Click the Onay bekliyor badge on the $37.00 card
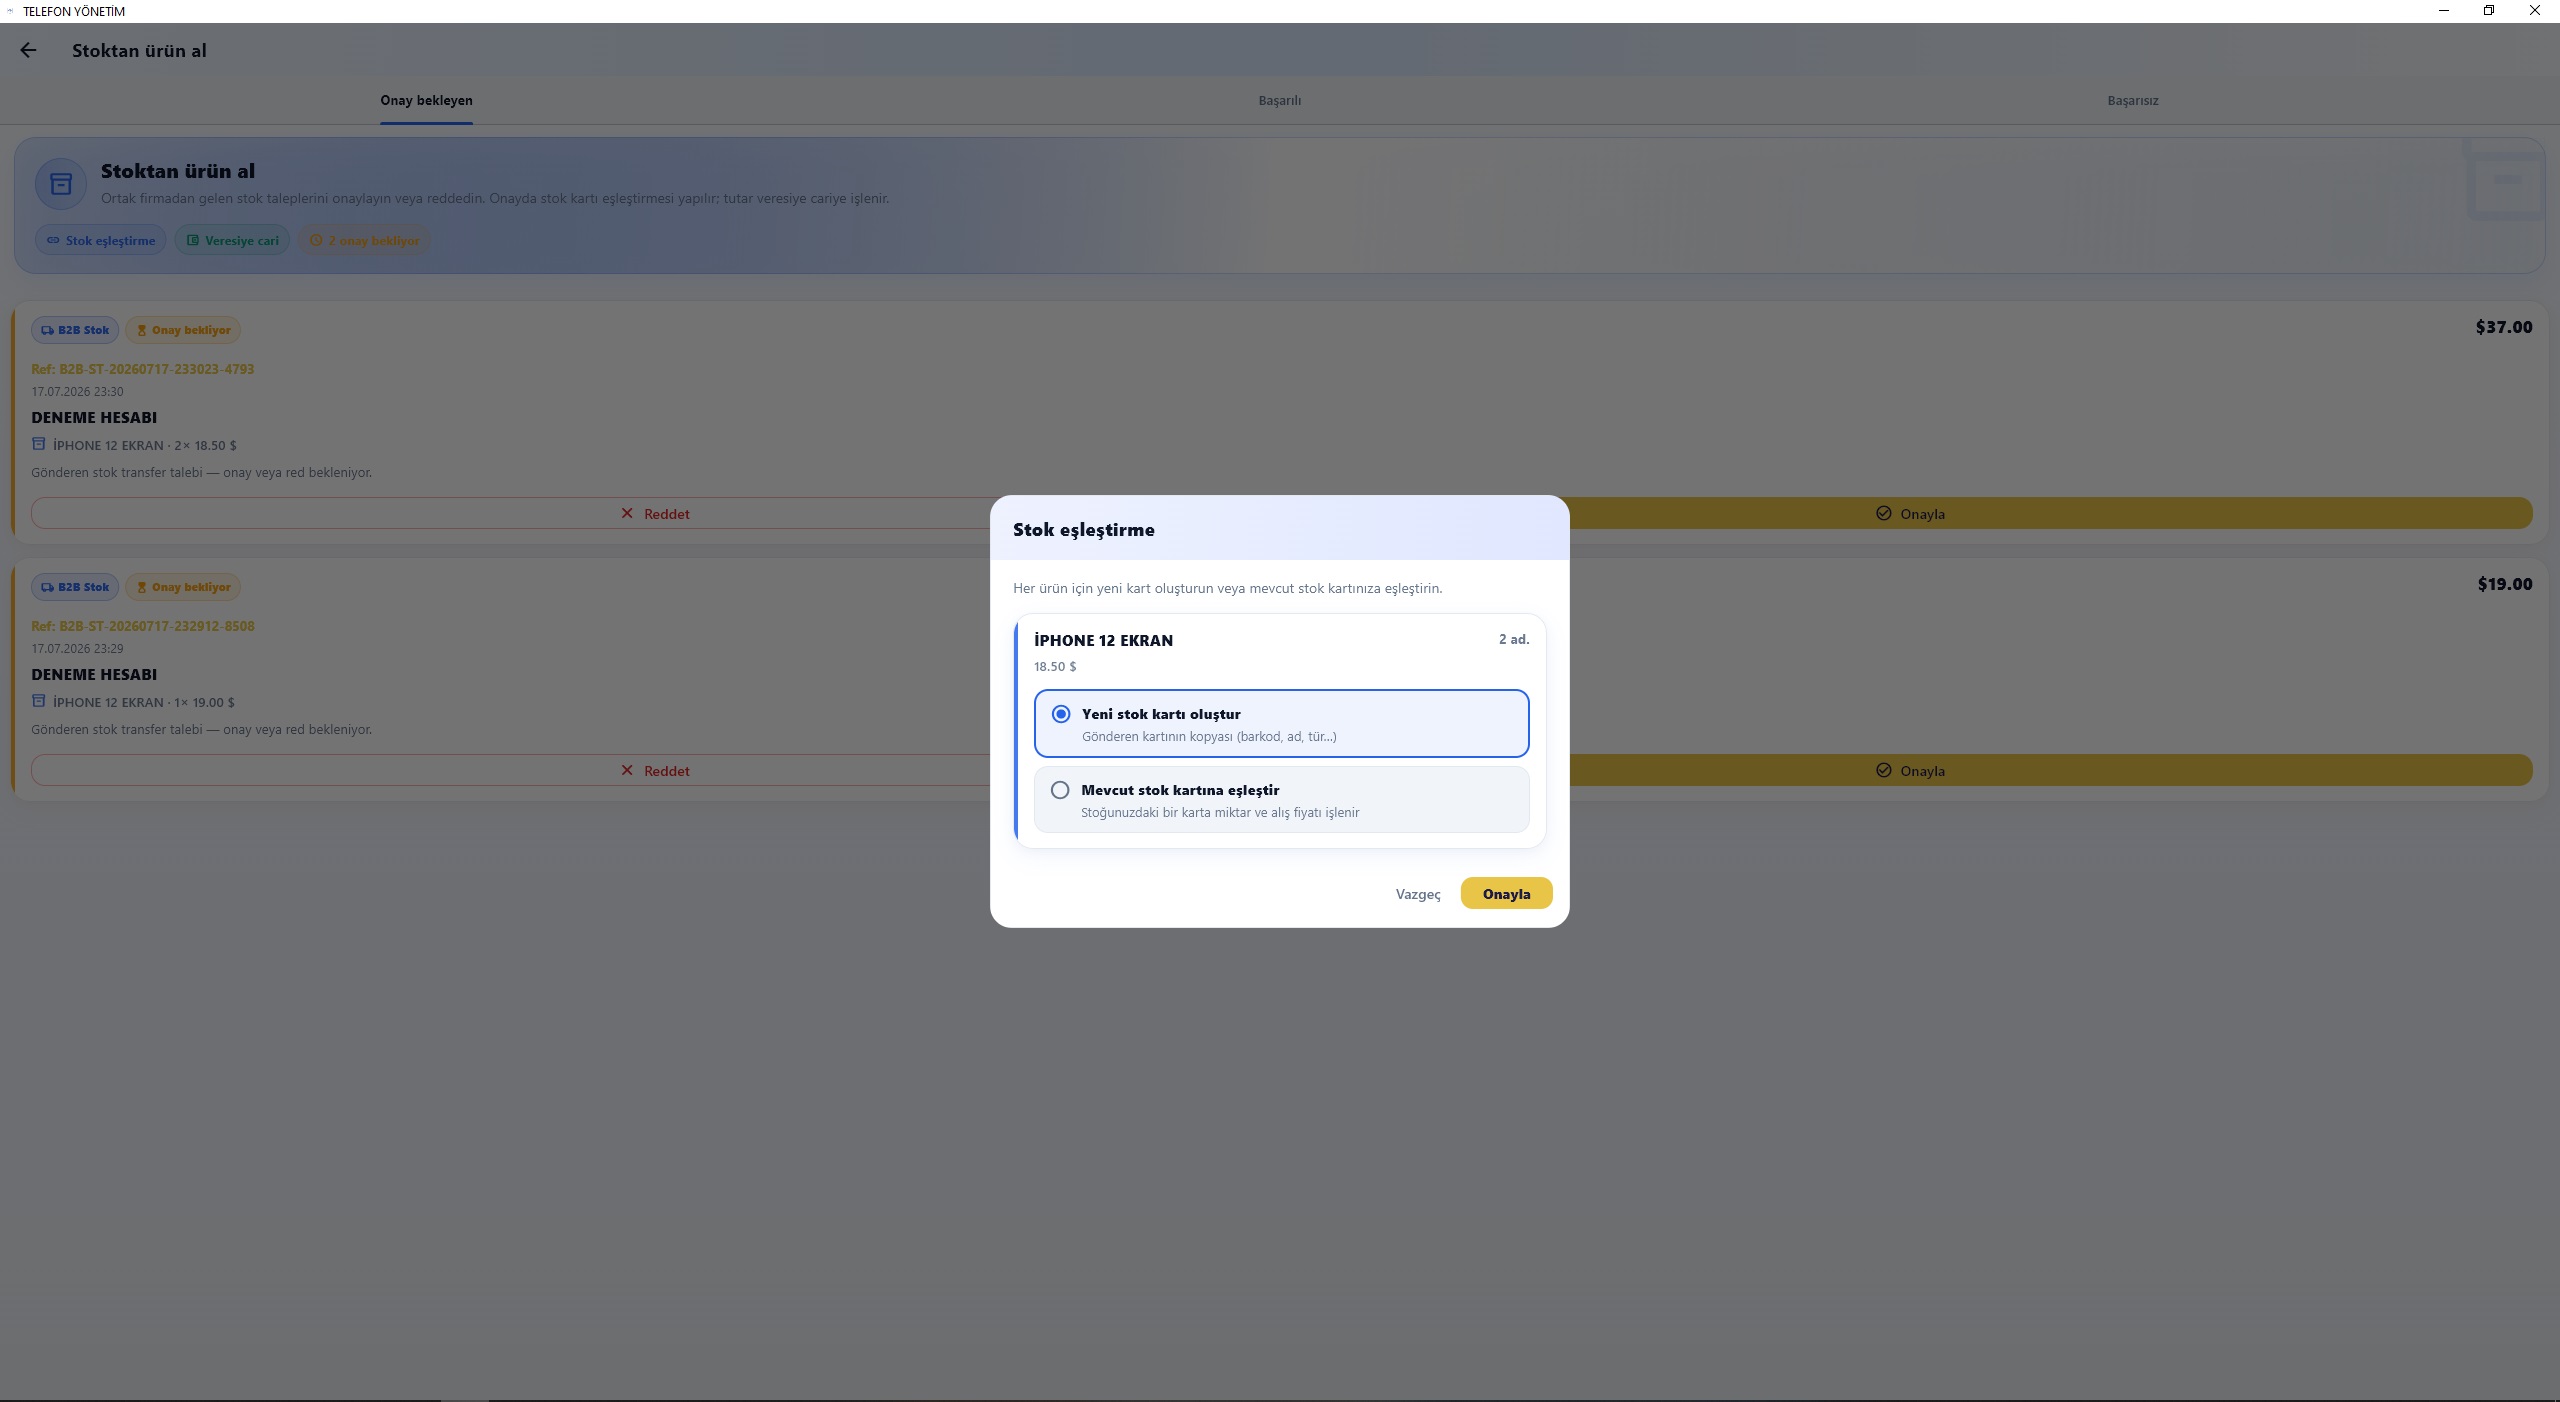The height and width of the screenshot is (1402, 2560). tap(183, 330)
